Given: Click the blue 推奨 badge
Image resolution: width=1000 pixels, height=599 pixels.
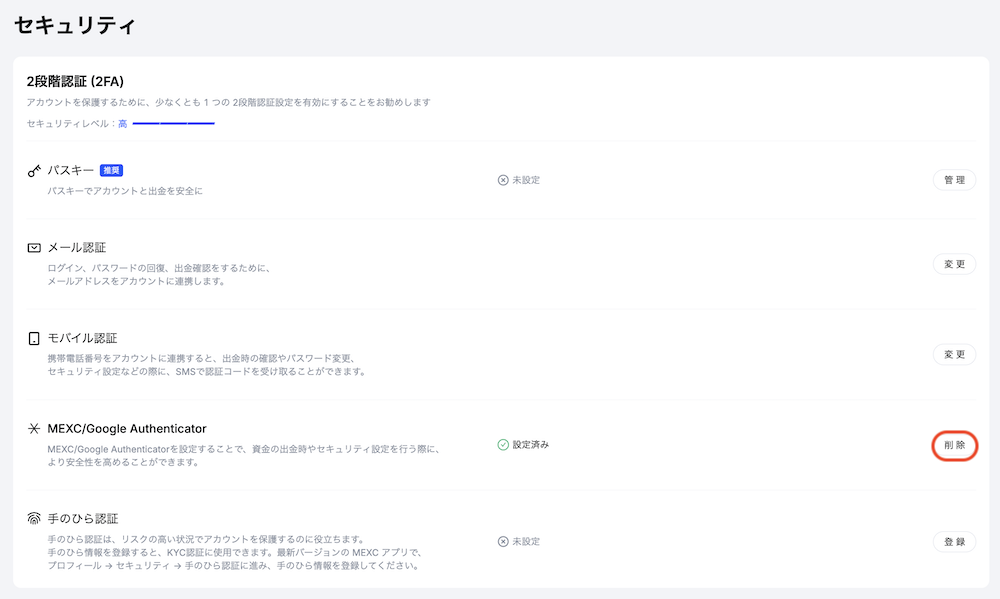Looking at the screenshot, I should point(113,169).
